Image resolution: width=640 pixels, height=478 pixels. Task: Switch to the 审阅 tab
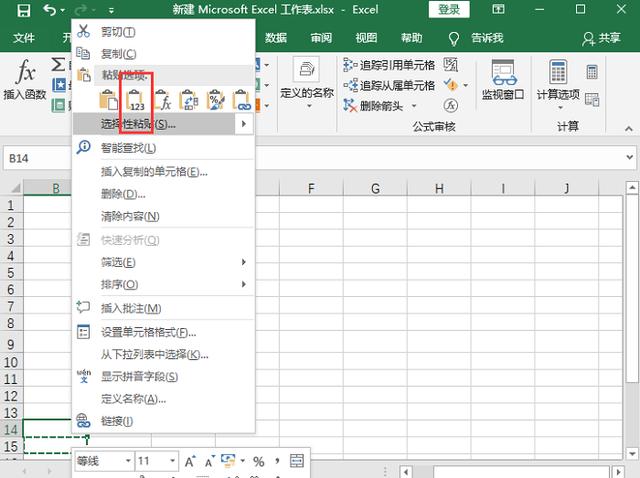[x=321, y=38]
